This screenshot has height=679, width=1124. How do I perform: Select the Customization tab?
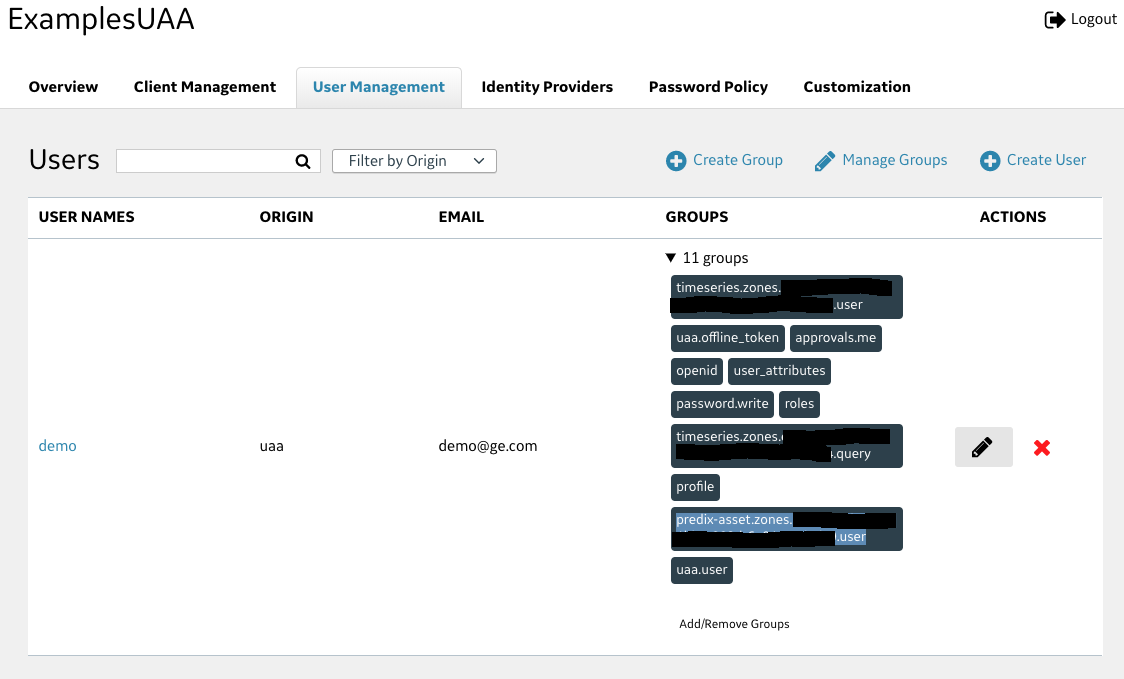(857, 87)
